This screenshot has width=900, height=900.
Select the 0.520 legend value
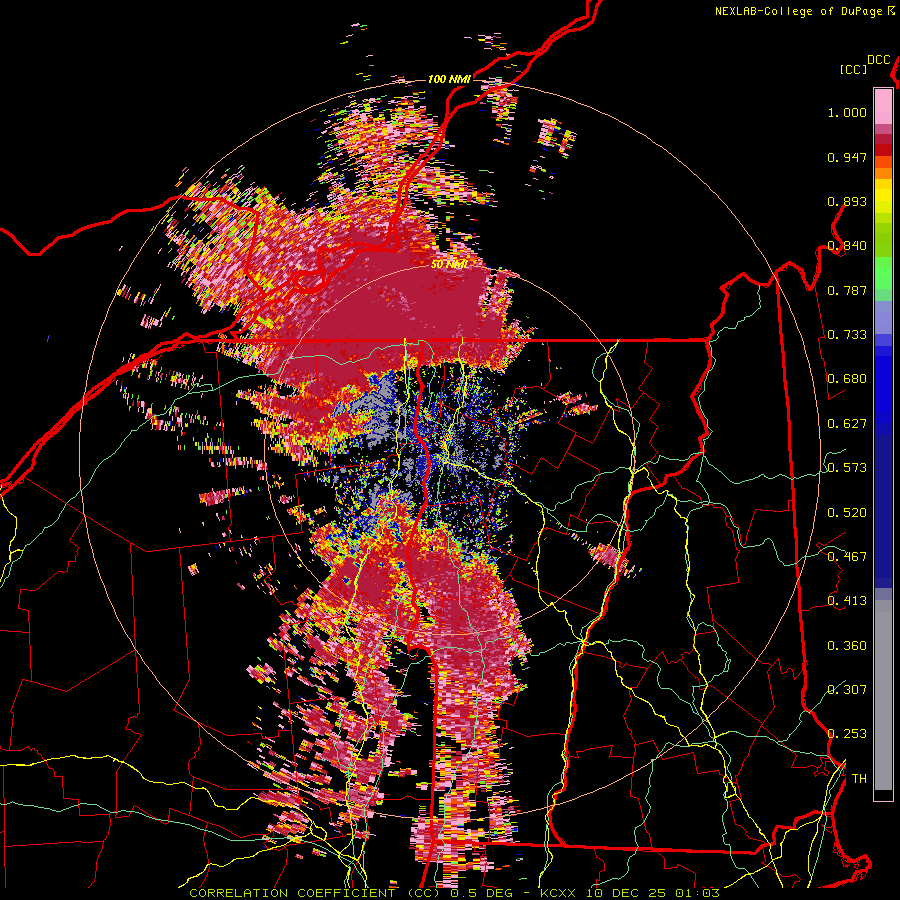point(847,512)
